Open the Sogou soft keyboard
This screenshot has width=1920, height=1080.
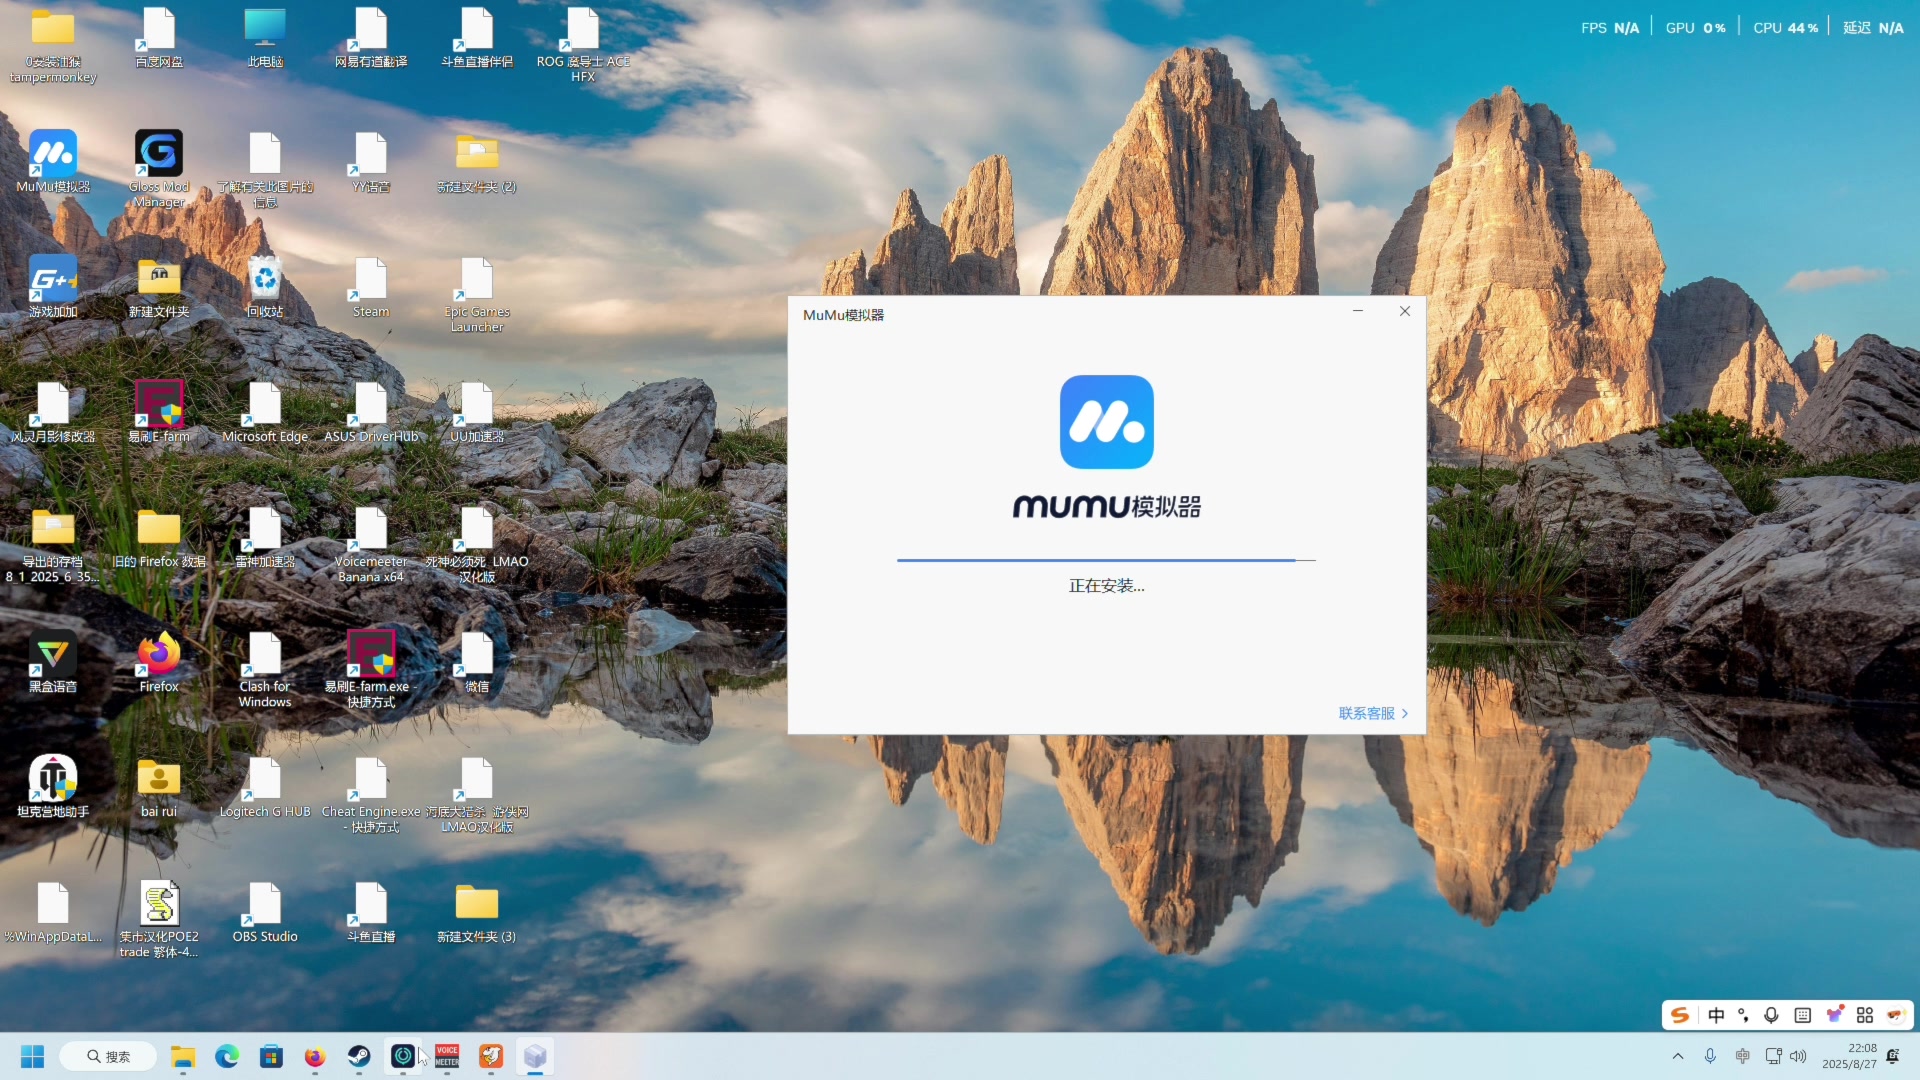click(x=1802, y=1015)
